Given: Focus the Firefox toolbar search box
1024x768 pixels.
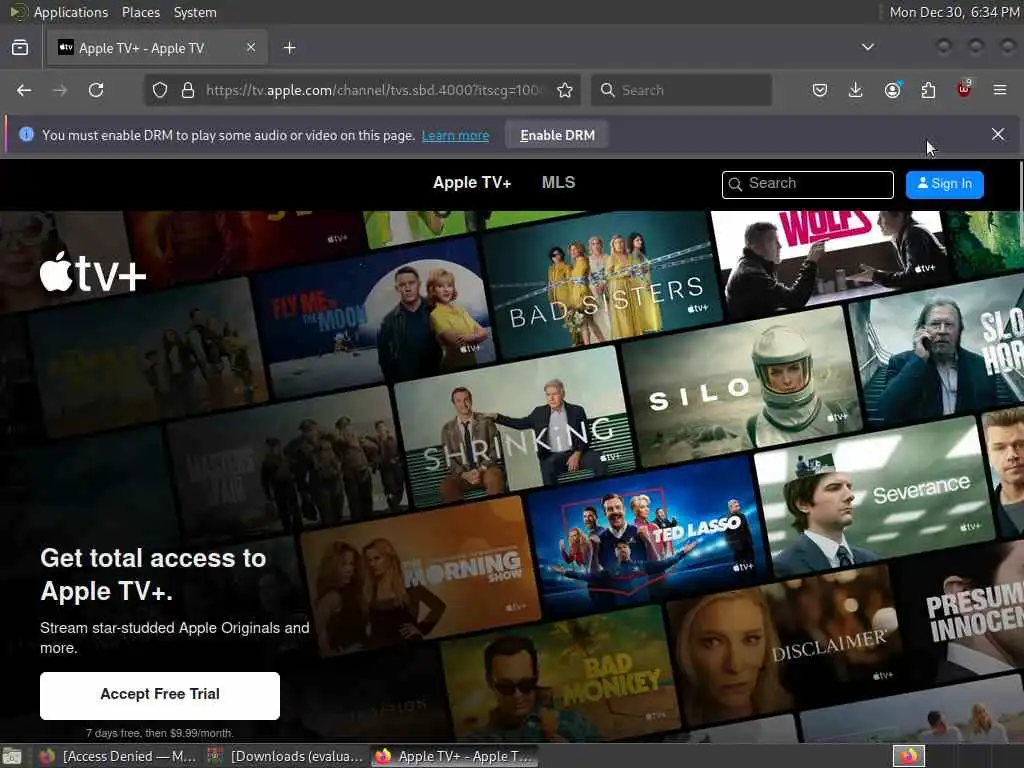Looking at the screenshot, I should [x=681, y=90].
